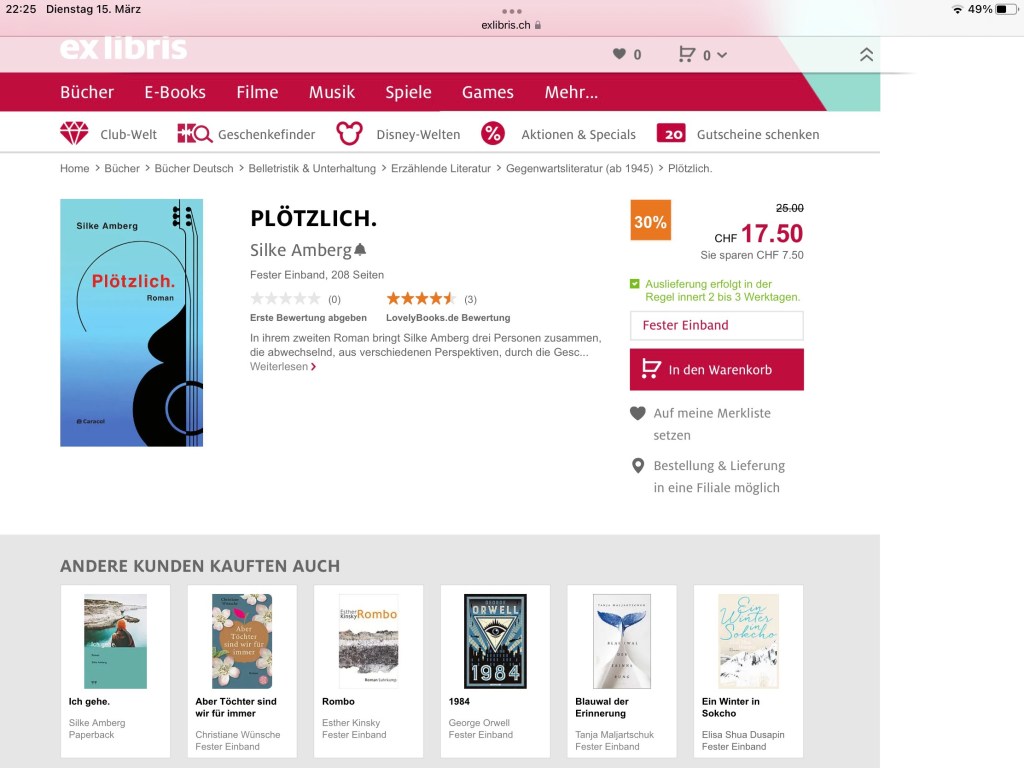Click the bell icon beside Silke Amberg
1024x768 pixels.
[360, 250]
